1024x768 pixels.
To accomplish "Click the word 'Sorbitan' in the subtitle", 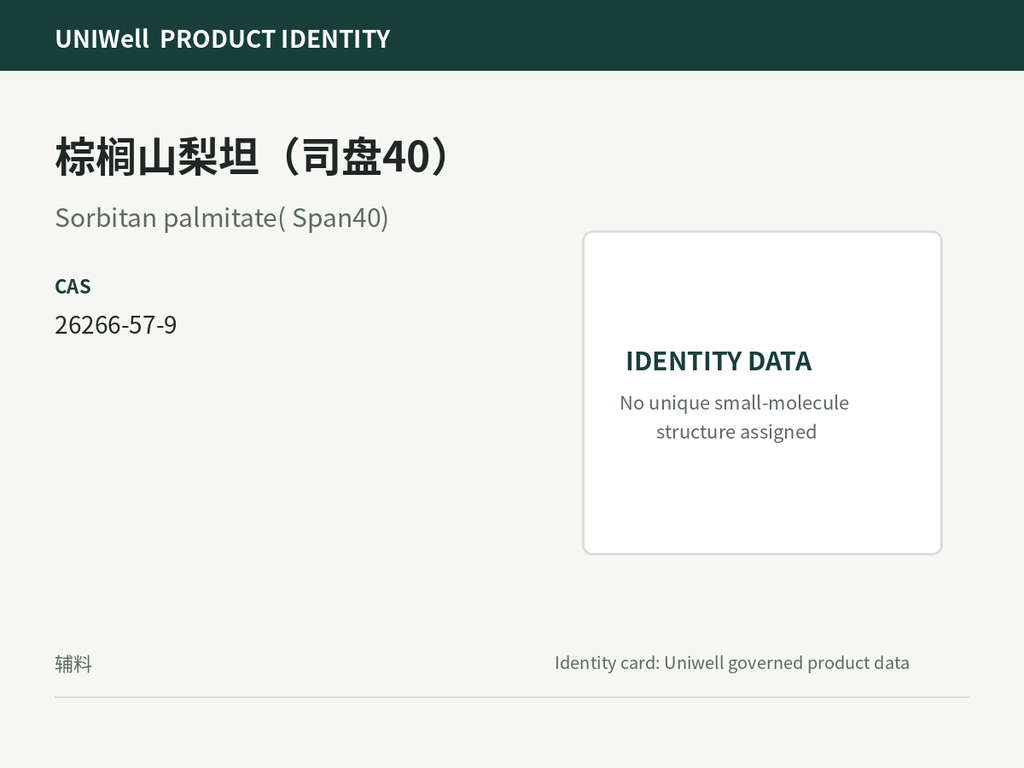I will click(106, 218).
